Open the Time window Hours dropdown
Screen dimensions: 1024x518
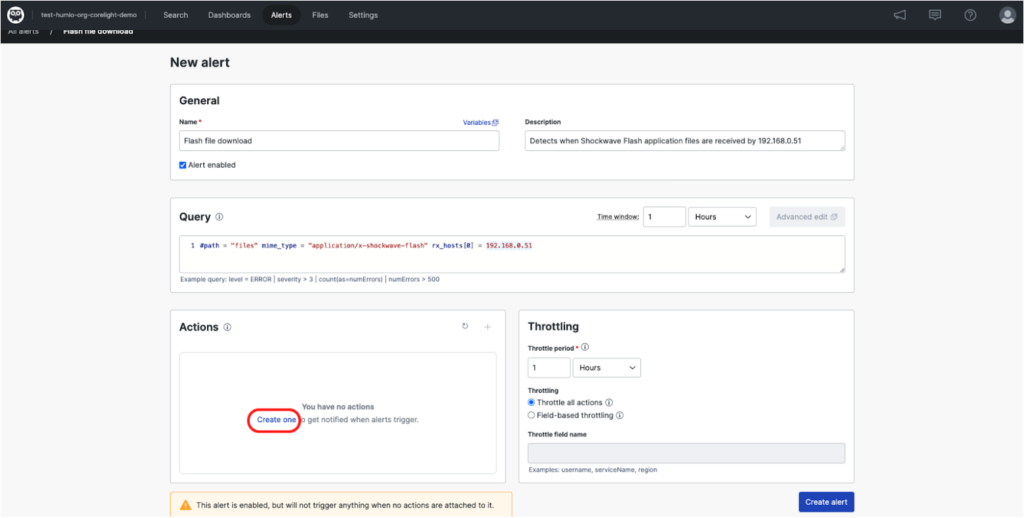coord(722,217)
